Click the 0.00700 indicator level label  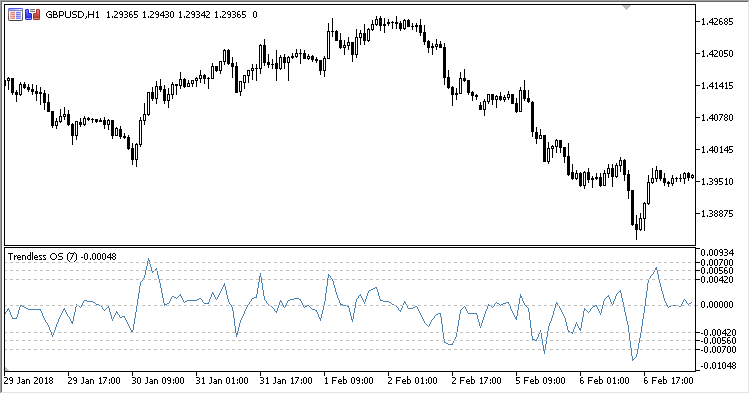pos(717,263)
